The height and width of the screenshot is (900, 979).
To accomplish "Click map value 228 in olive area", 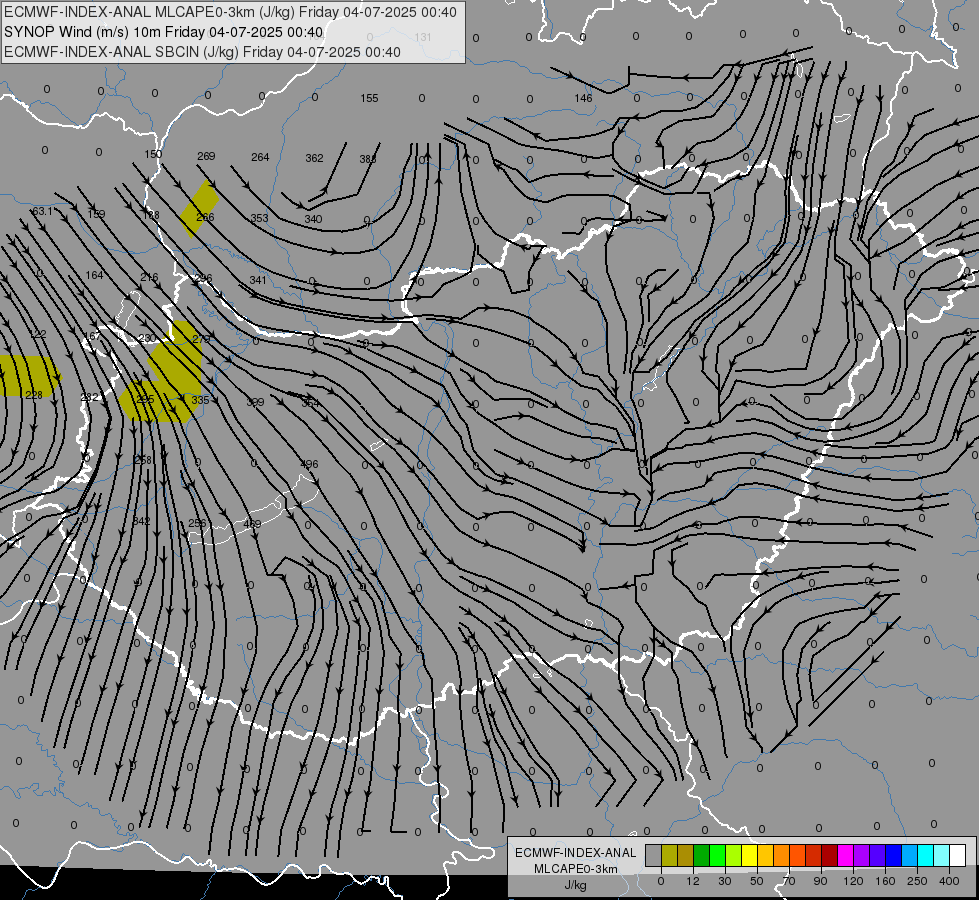I will [34, 395].
